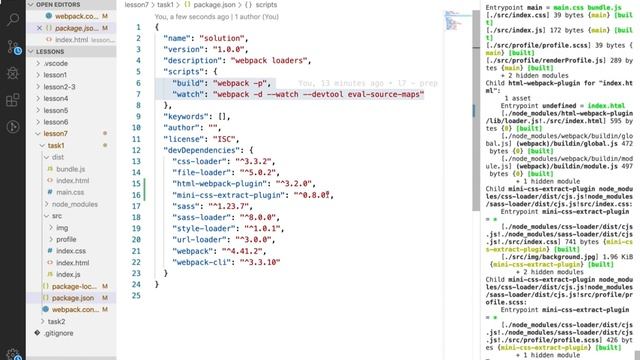Collapse the task1 folder
The height and width of the screenshot is (360, 640).
(42, 145)
